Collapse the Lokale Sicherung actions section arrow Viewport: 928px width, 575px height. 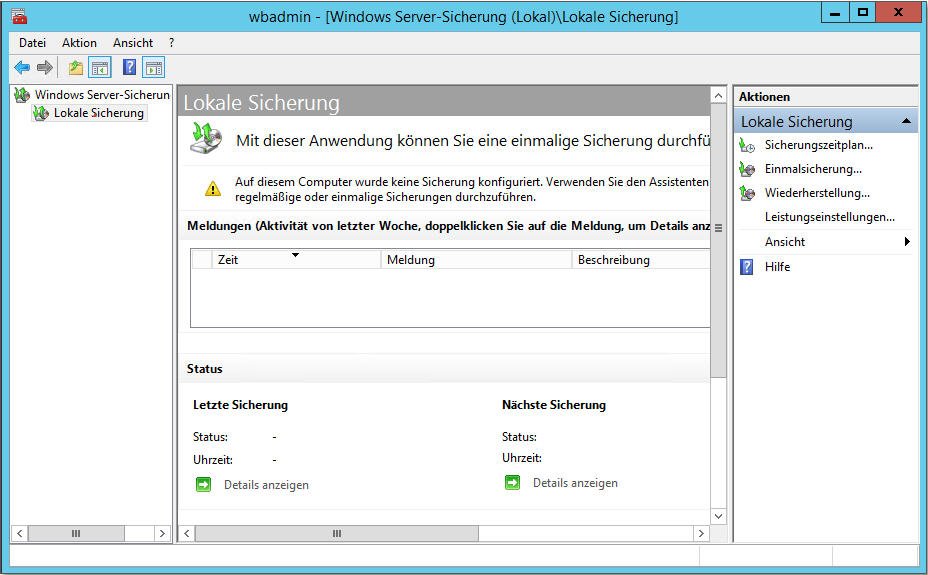tap(906, 121)
